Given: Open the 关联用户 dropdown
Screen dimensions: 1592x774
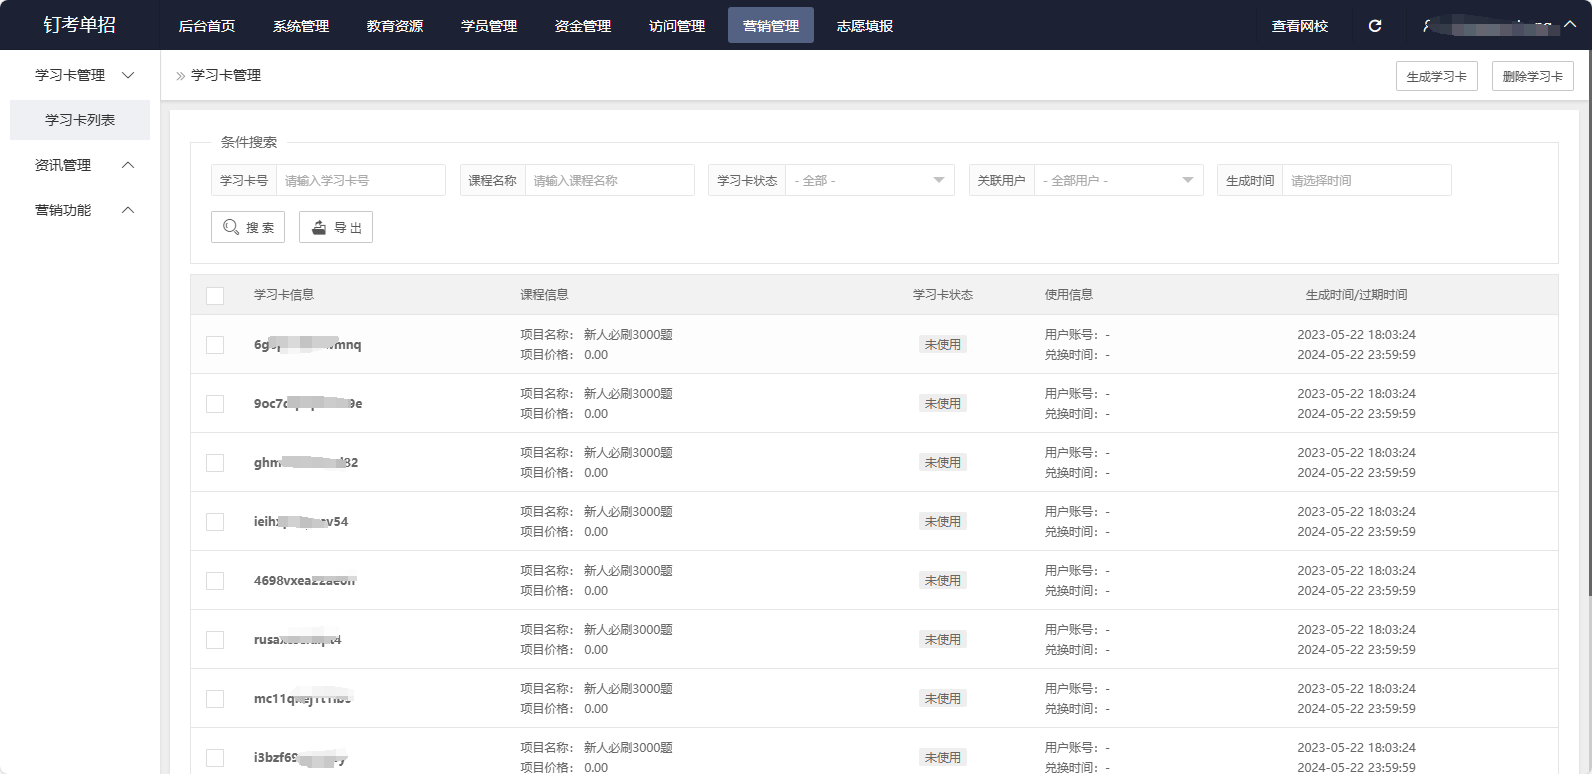Looking at the screenshot, I should point(1118,180).
